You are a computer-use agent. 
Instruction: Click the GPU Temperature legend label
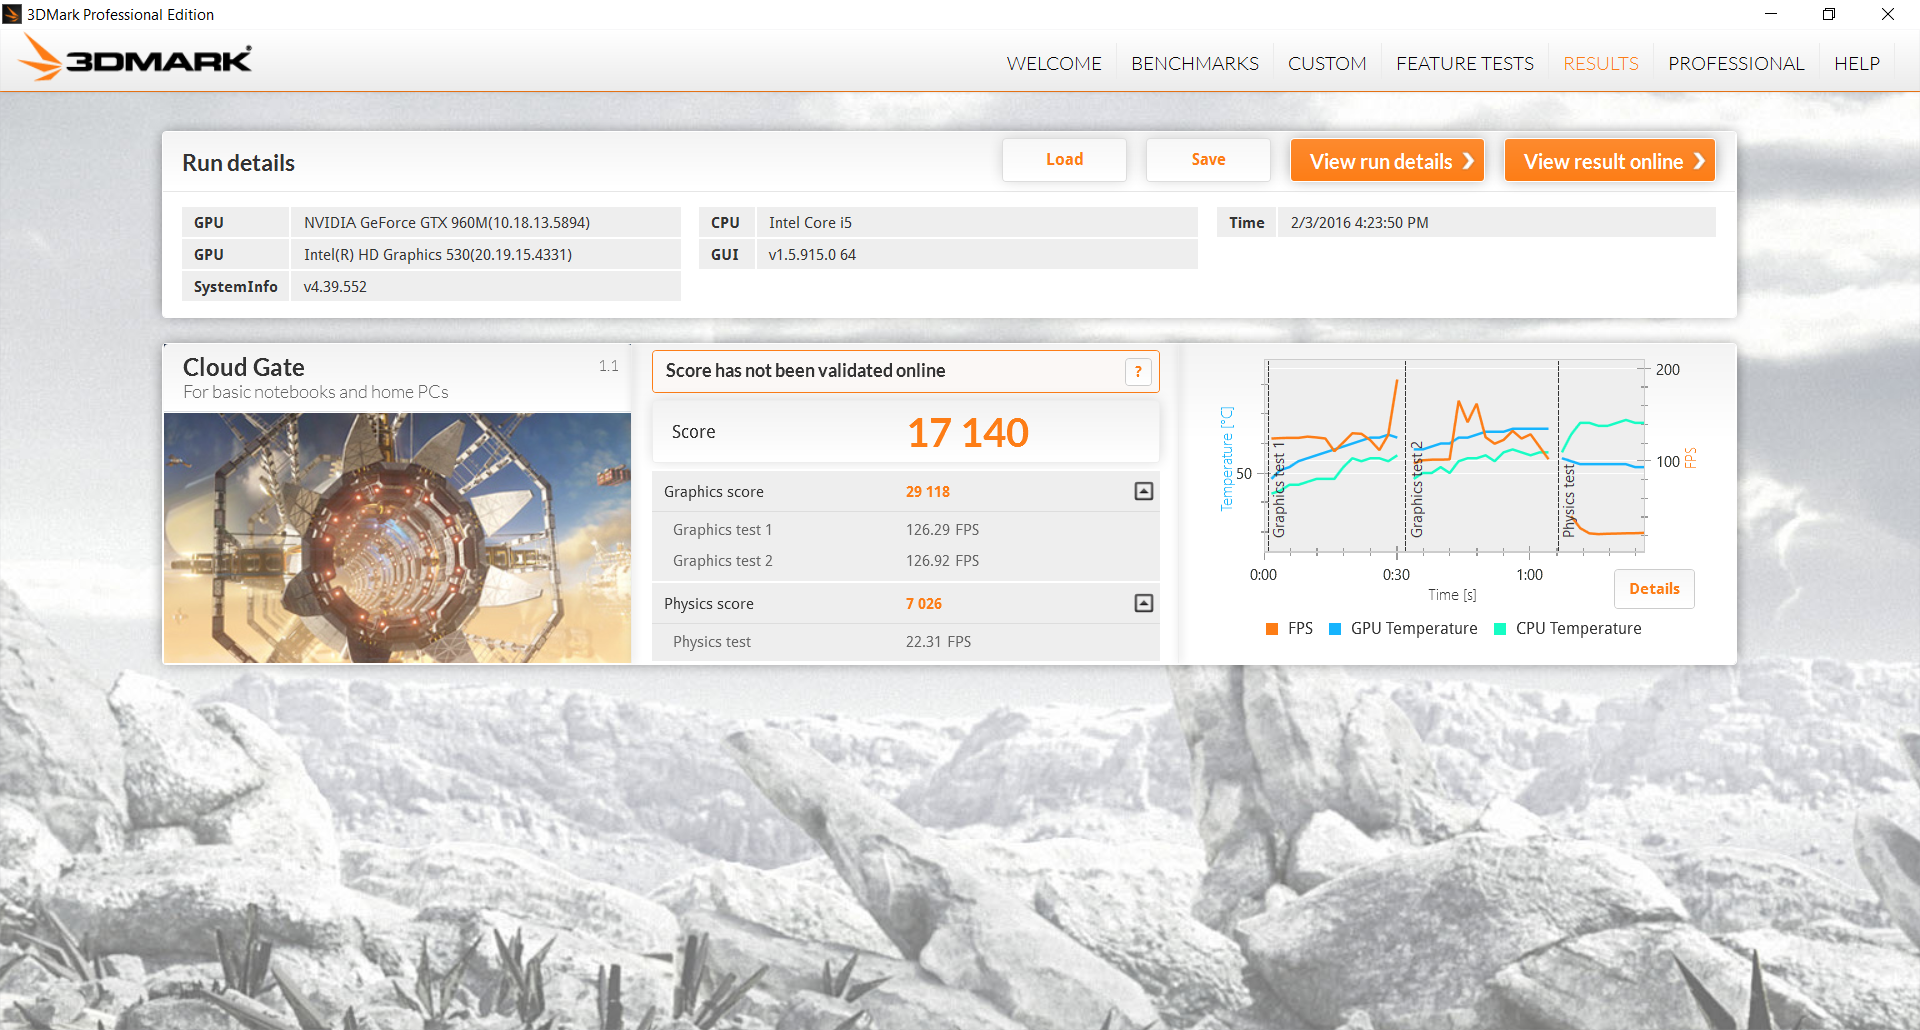(x=1414, y=629)
